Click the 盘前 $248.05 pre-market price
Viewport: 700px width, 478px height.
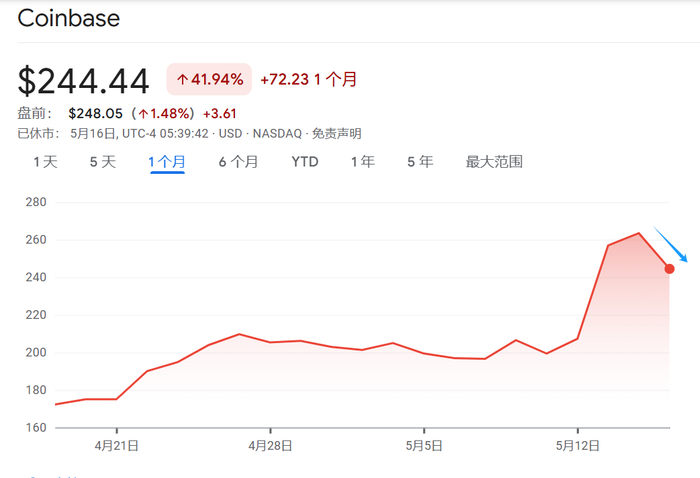[98, 113]
